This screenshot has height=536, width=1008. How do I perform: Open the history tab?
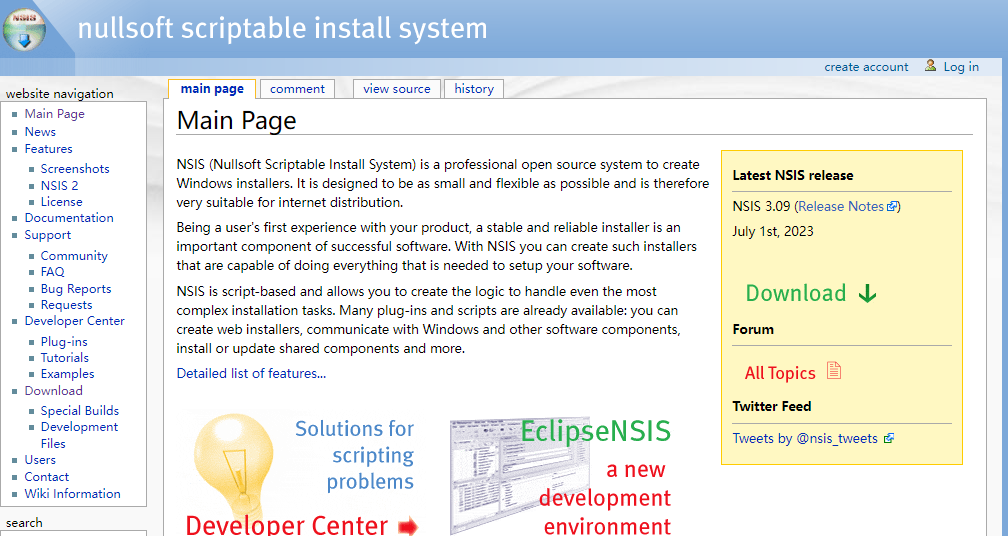point(474,89)
